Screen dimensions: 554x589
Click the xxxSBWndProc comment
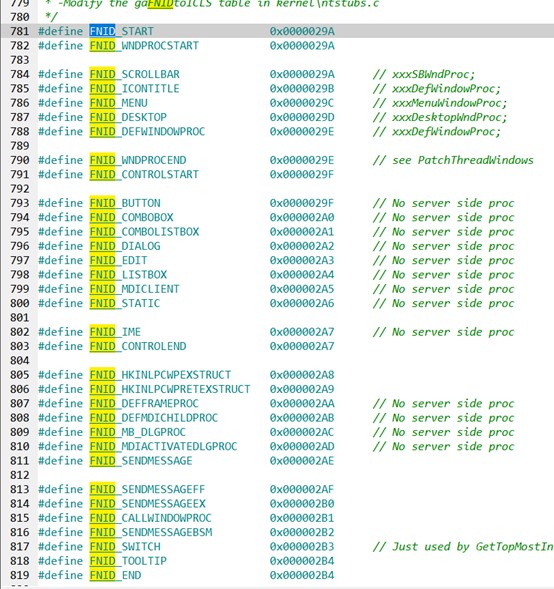[x=424, y=74]
